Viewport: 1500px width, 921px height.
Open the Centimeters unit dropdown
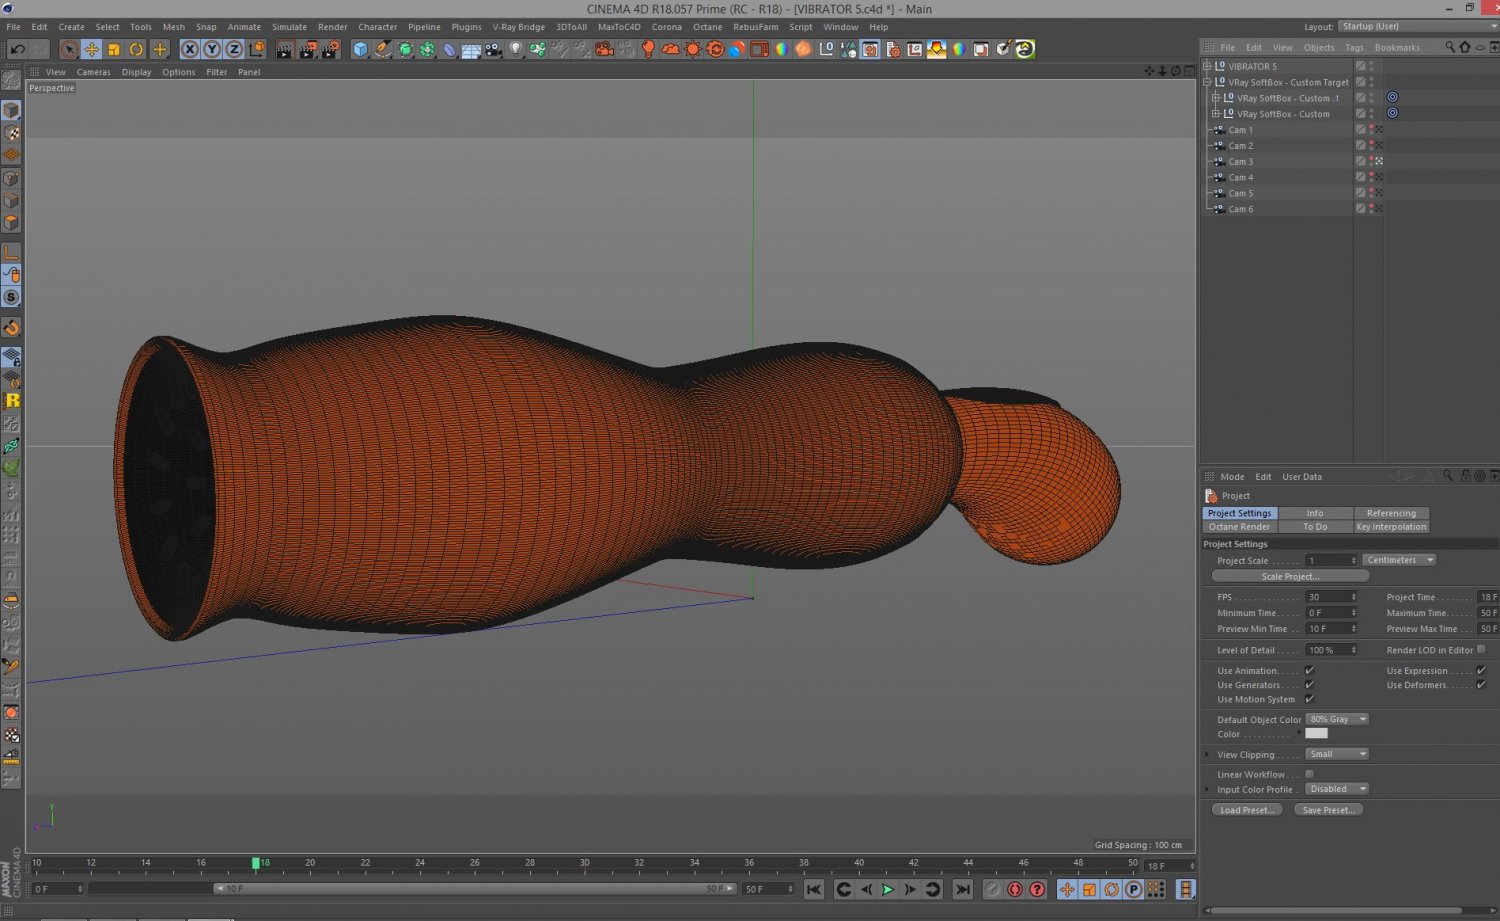(x=1399, y=560)
